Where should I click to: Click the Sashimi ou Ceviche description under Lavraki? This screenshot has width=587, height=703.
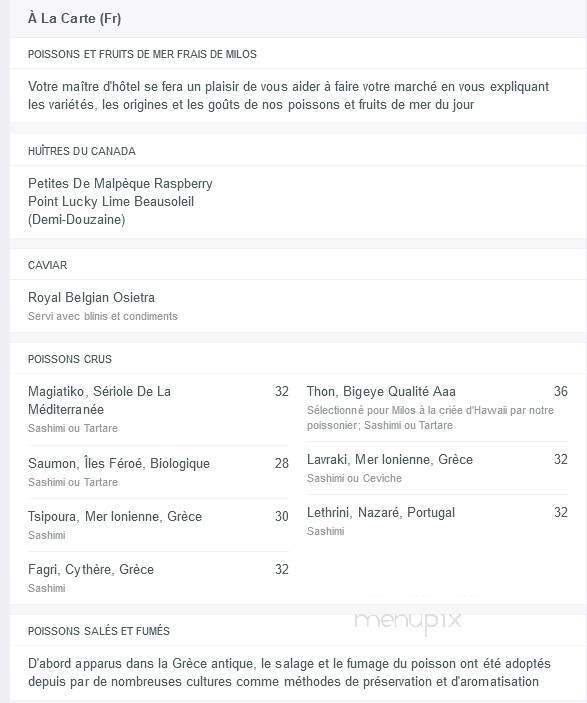pyautogui.click(x=354, y=478)
